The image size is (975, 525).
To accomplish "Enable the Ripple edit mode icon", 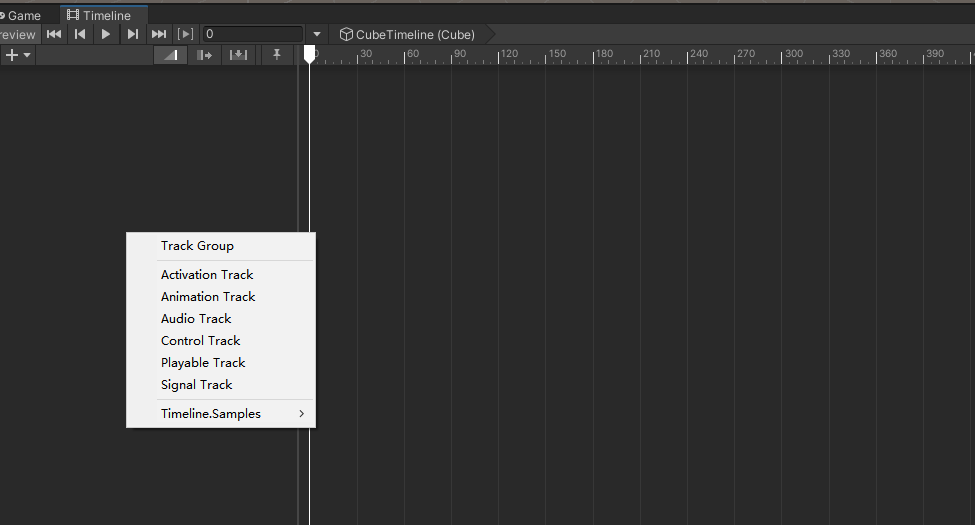I will coord(205,55).
